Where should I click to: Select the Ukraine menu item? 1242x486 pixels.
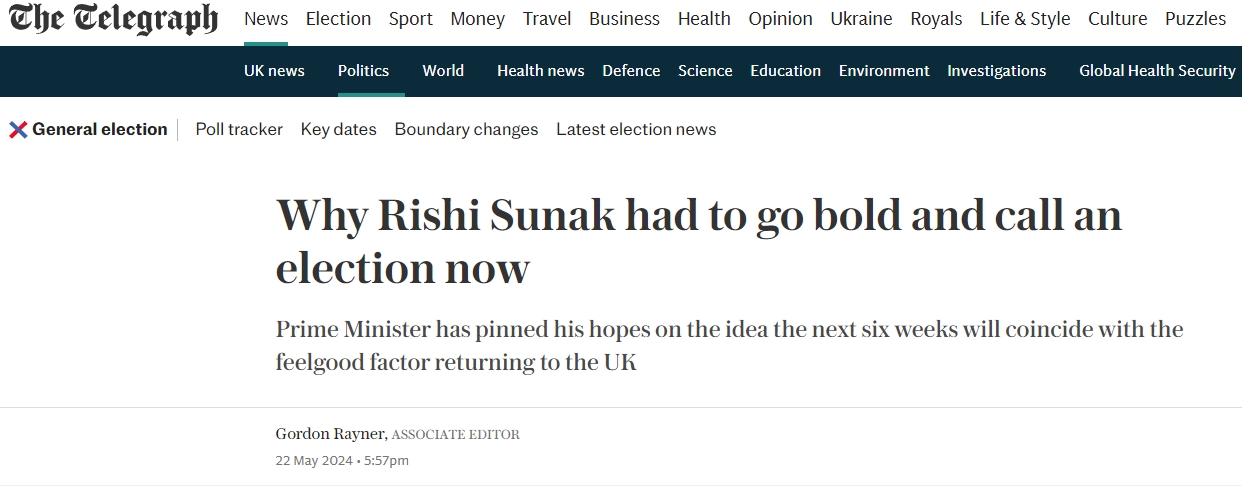coord(861,19)
